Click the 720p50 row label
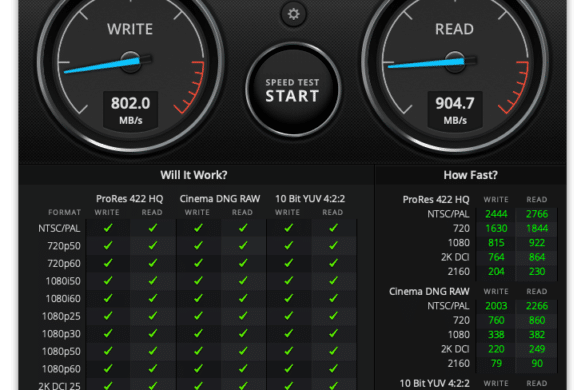 pos(64,246)
